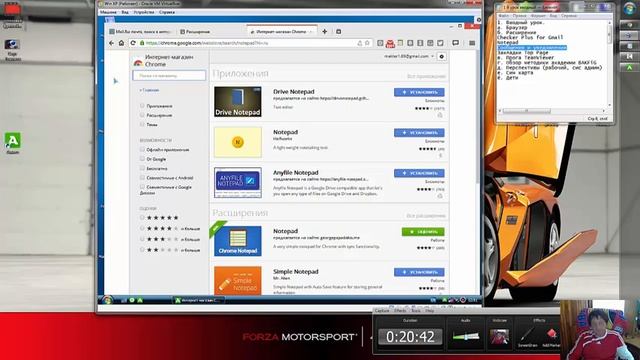Click the monitor icon on the desktop
This screenshot has width=640, height=360.
point(12,44)
